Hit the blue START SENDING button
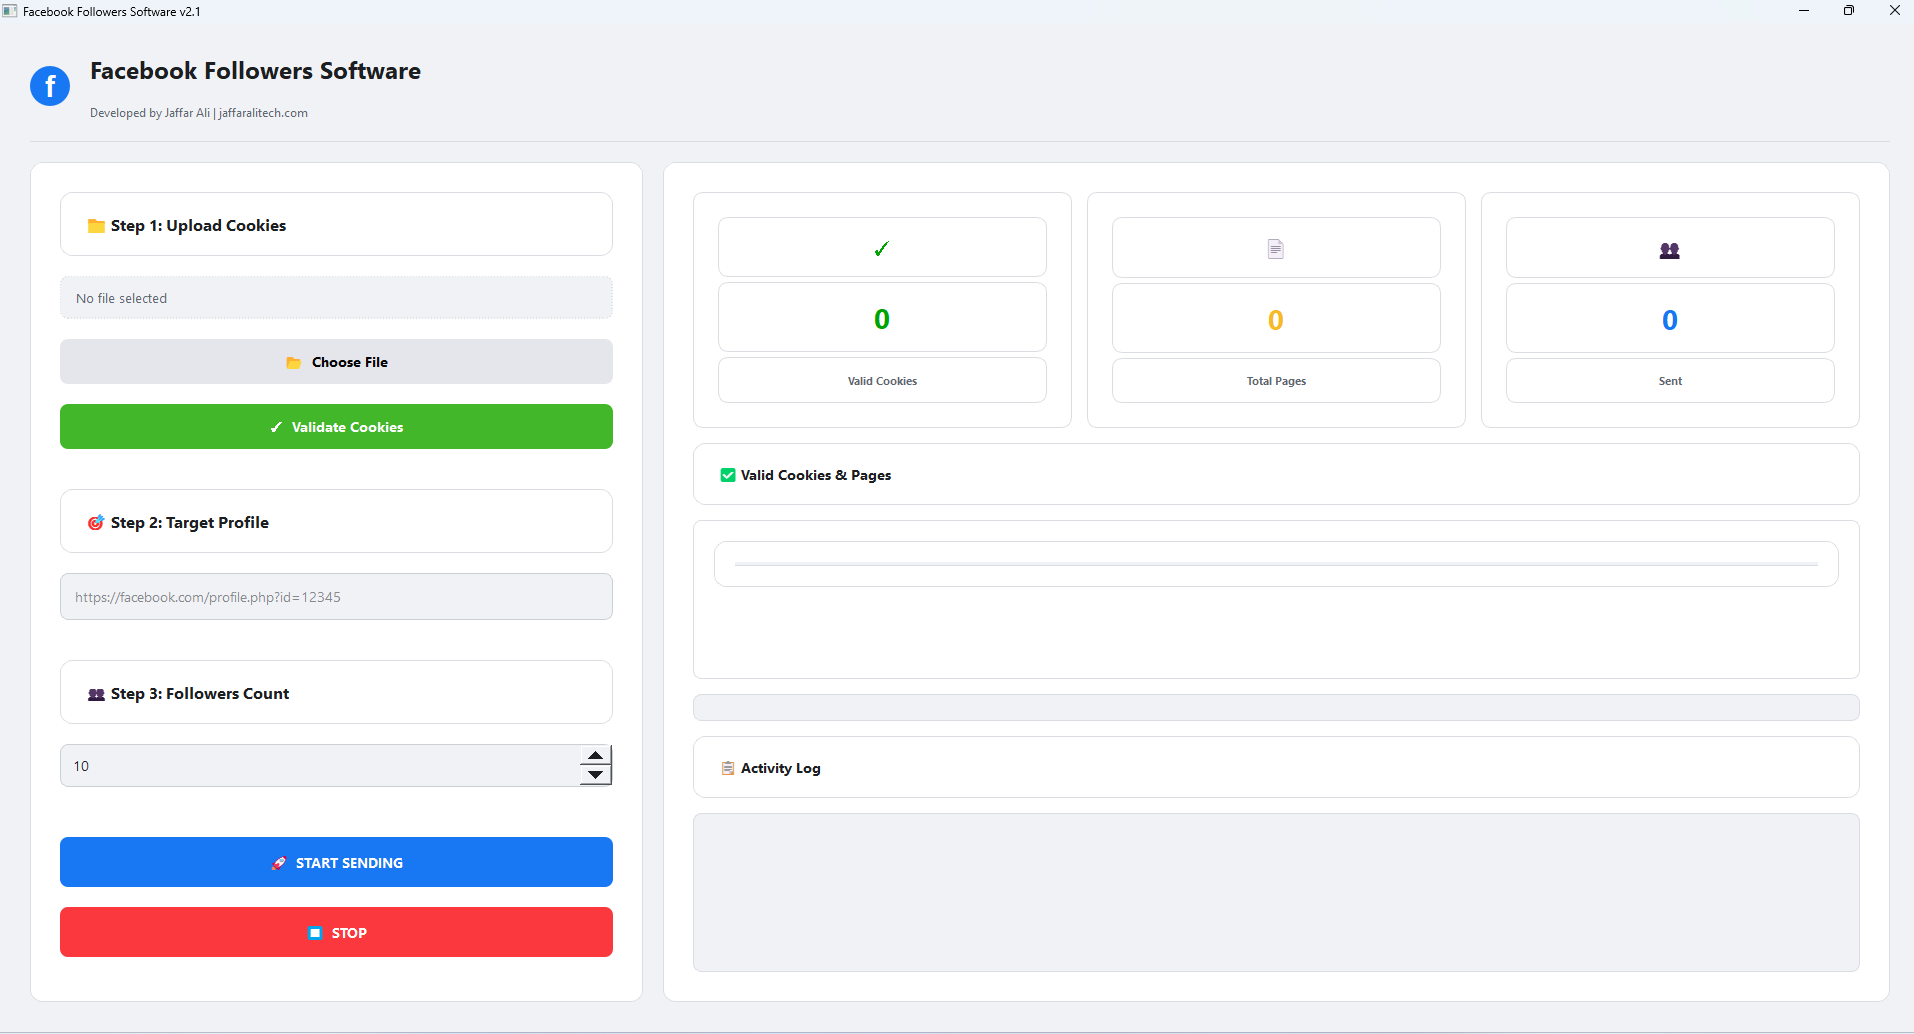Image resolution: width=1914 pixels, height=1034 pixels. point(336,862)
